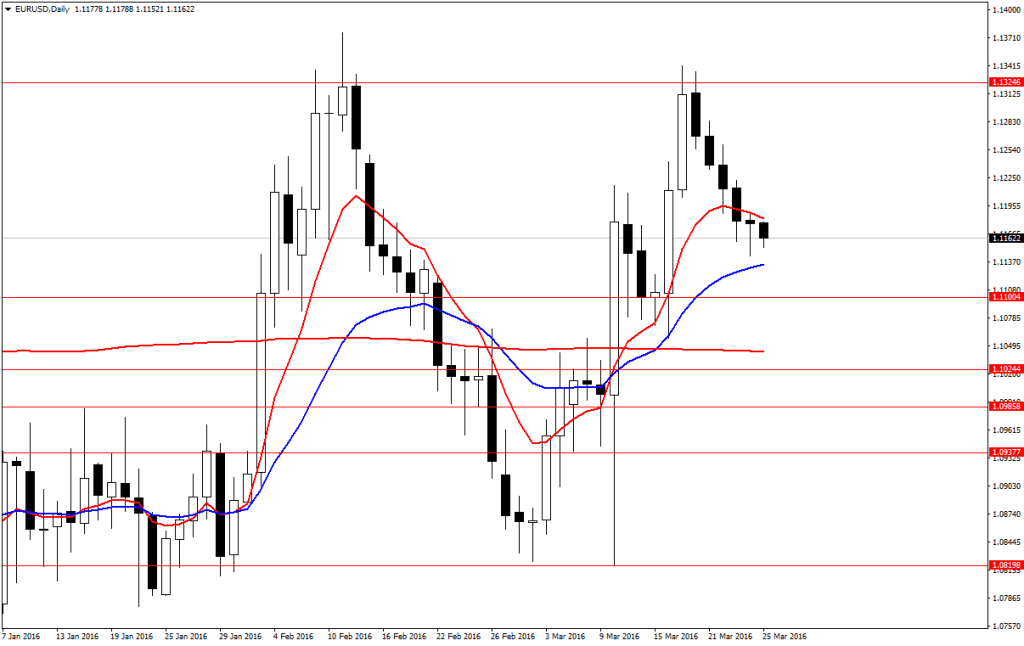The height and width of the screenshot is (646, 1024).
Task: Select the red 1.10244 price level tag
Action: [x=1006, y=369]
